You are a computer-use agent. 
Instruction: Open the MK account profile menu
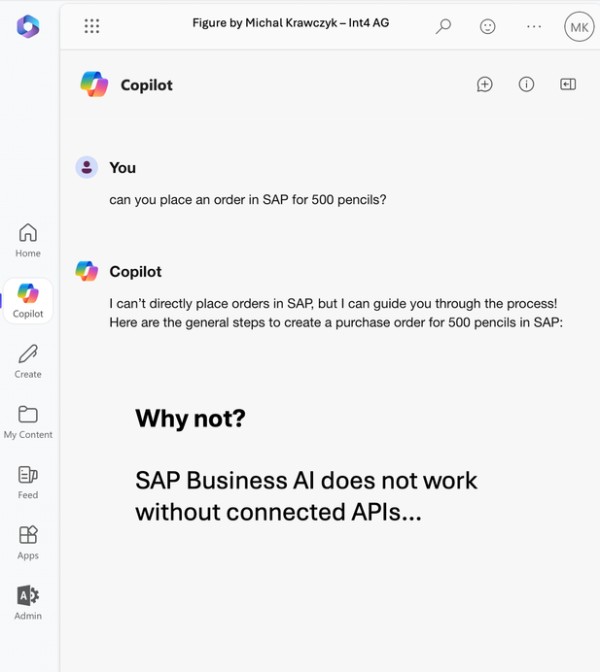(578, 27)
